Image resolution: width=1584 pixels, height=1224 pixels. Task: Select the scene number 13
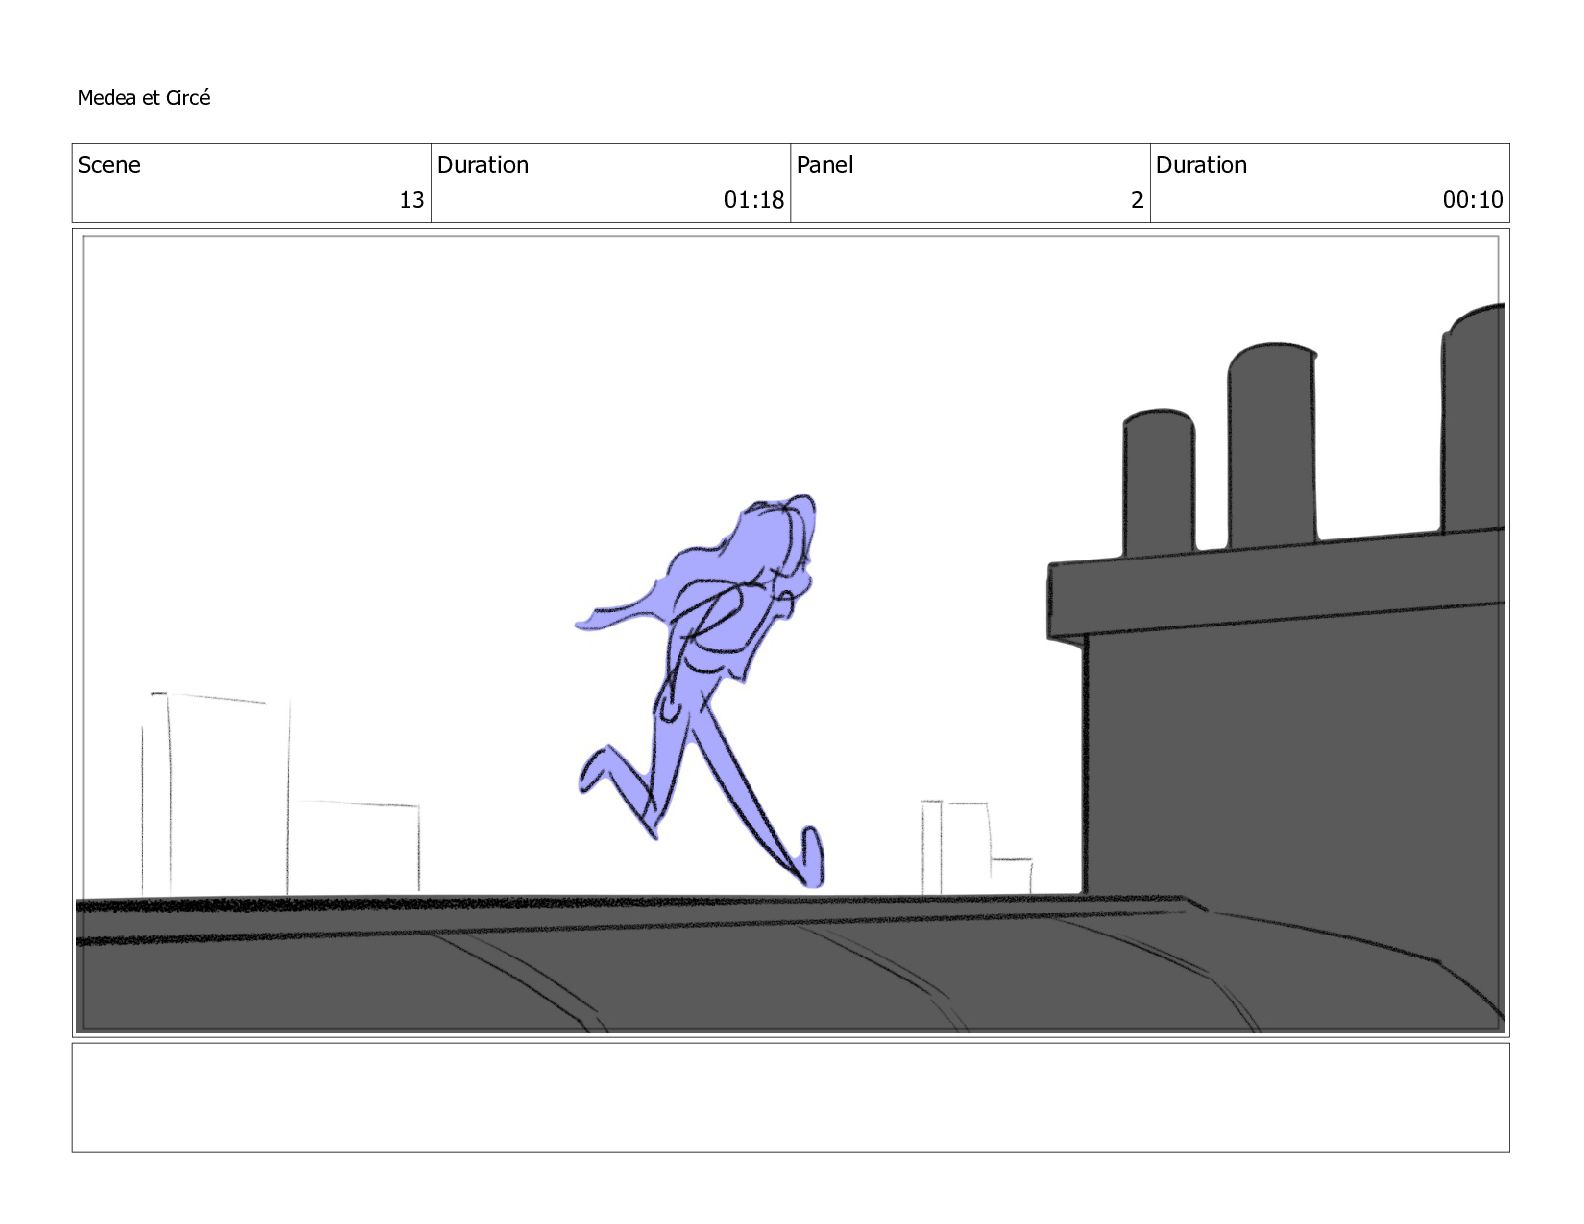click(412, 200)
